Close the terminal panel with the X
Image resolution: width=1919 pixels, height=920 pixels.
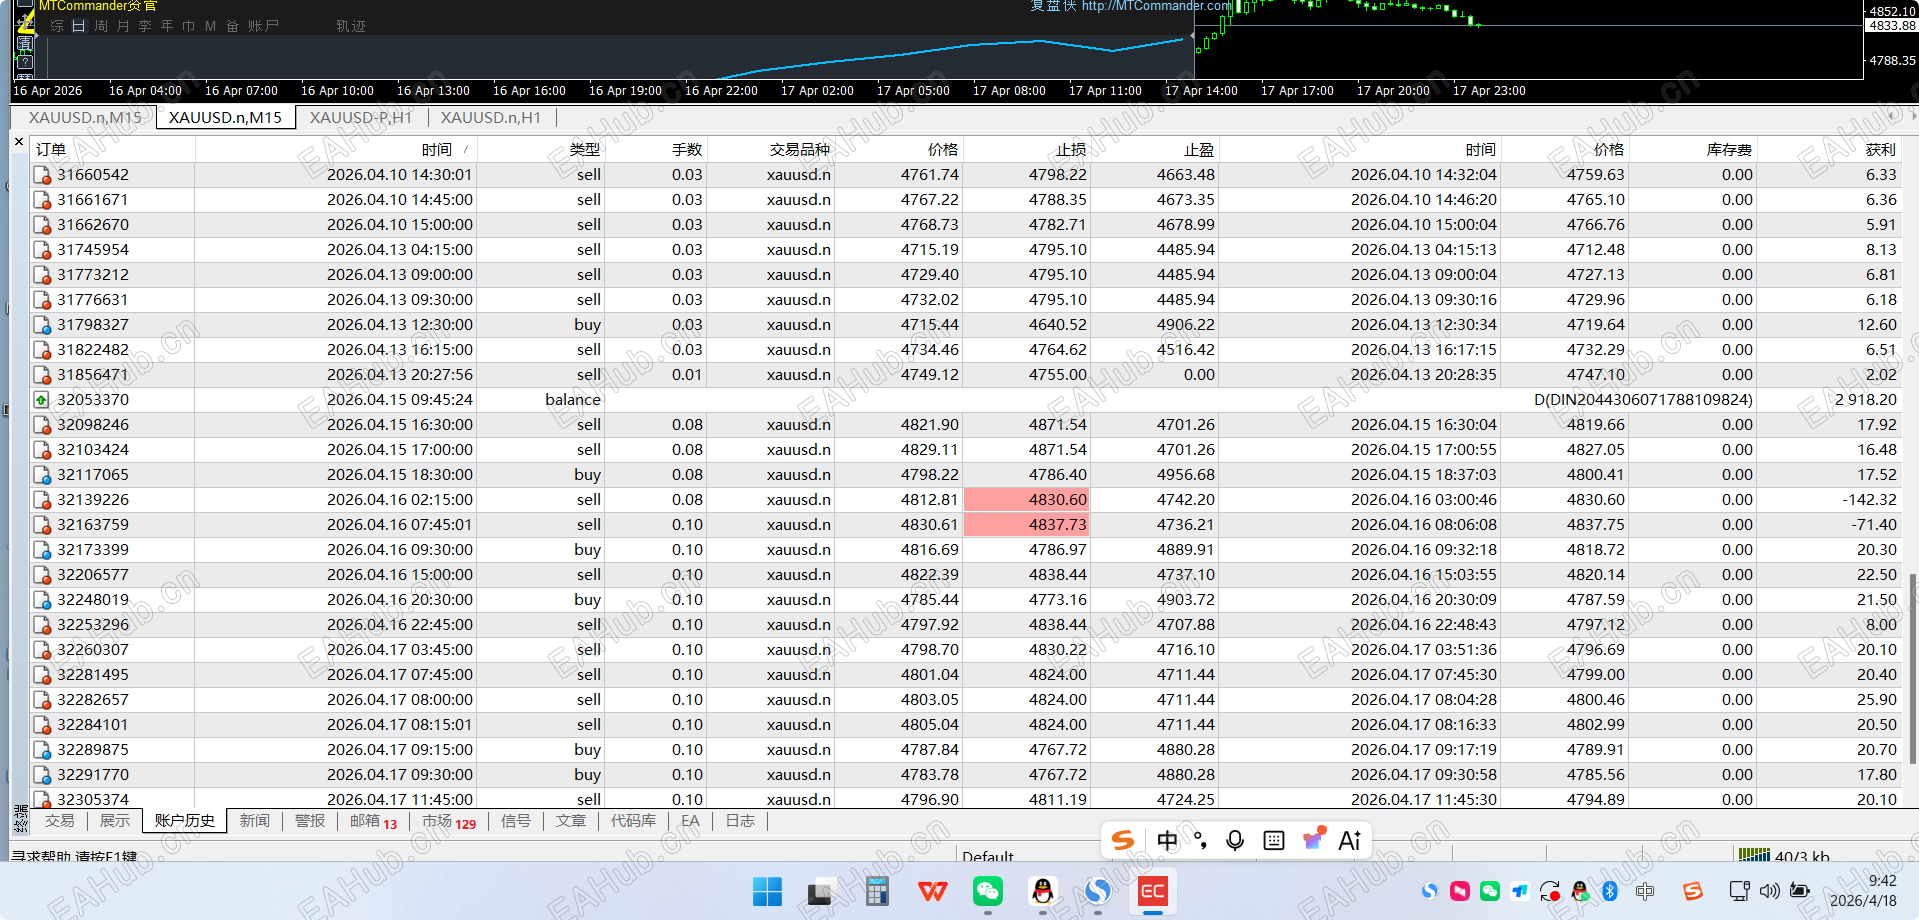pos(19,142)
